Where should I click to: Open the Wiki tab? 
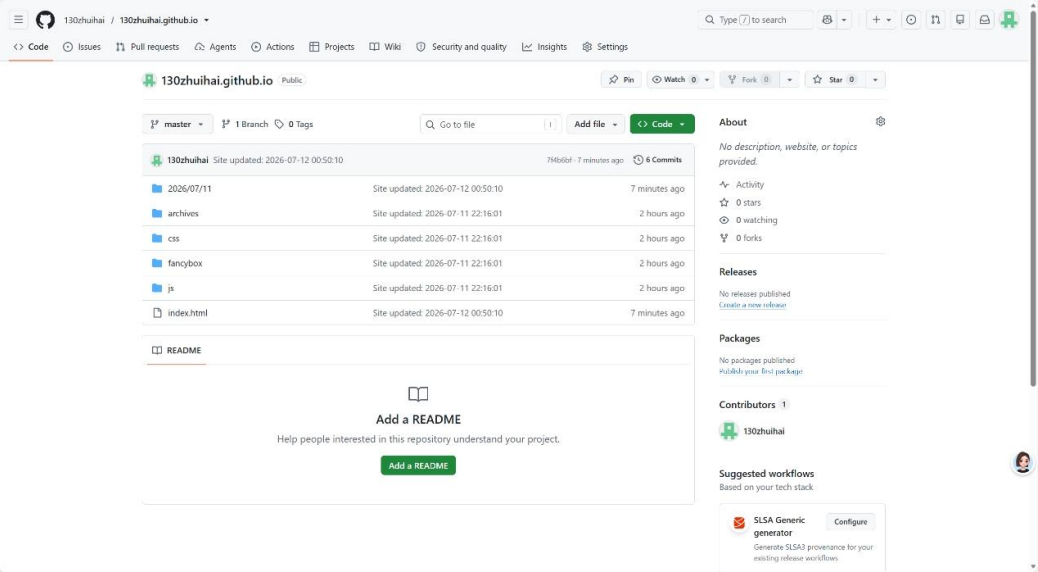click(x=385, y=47)
